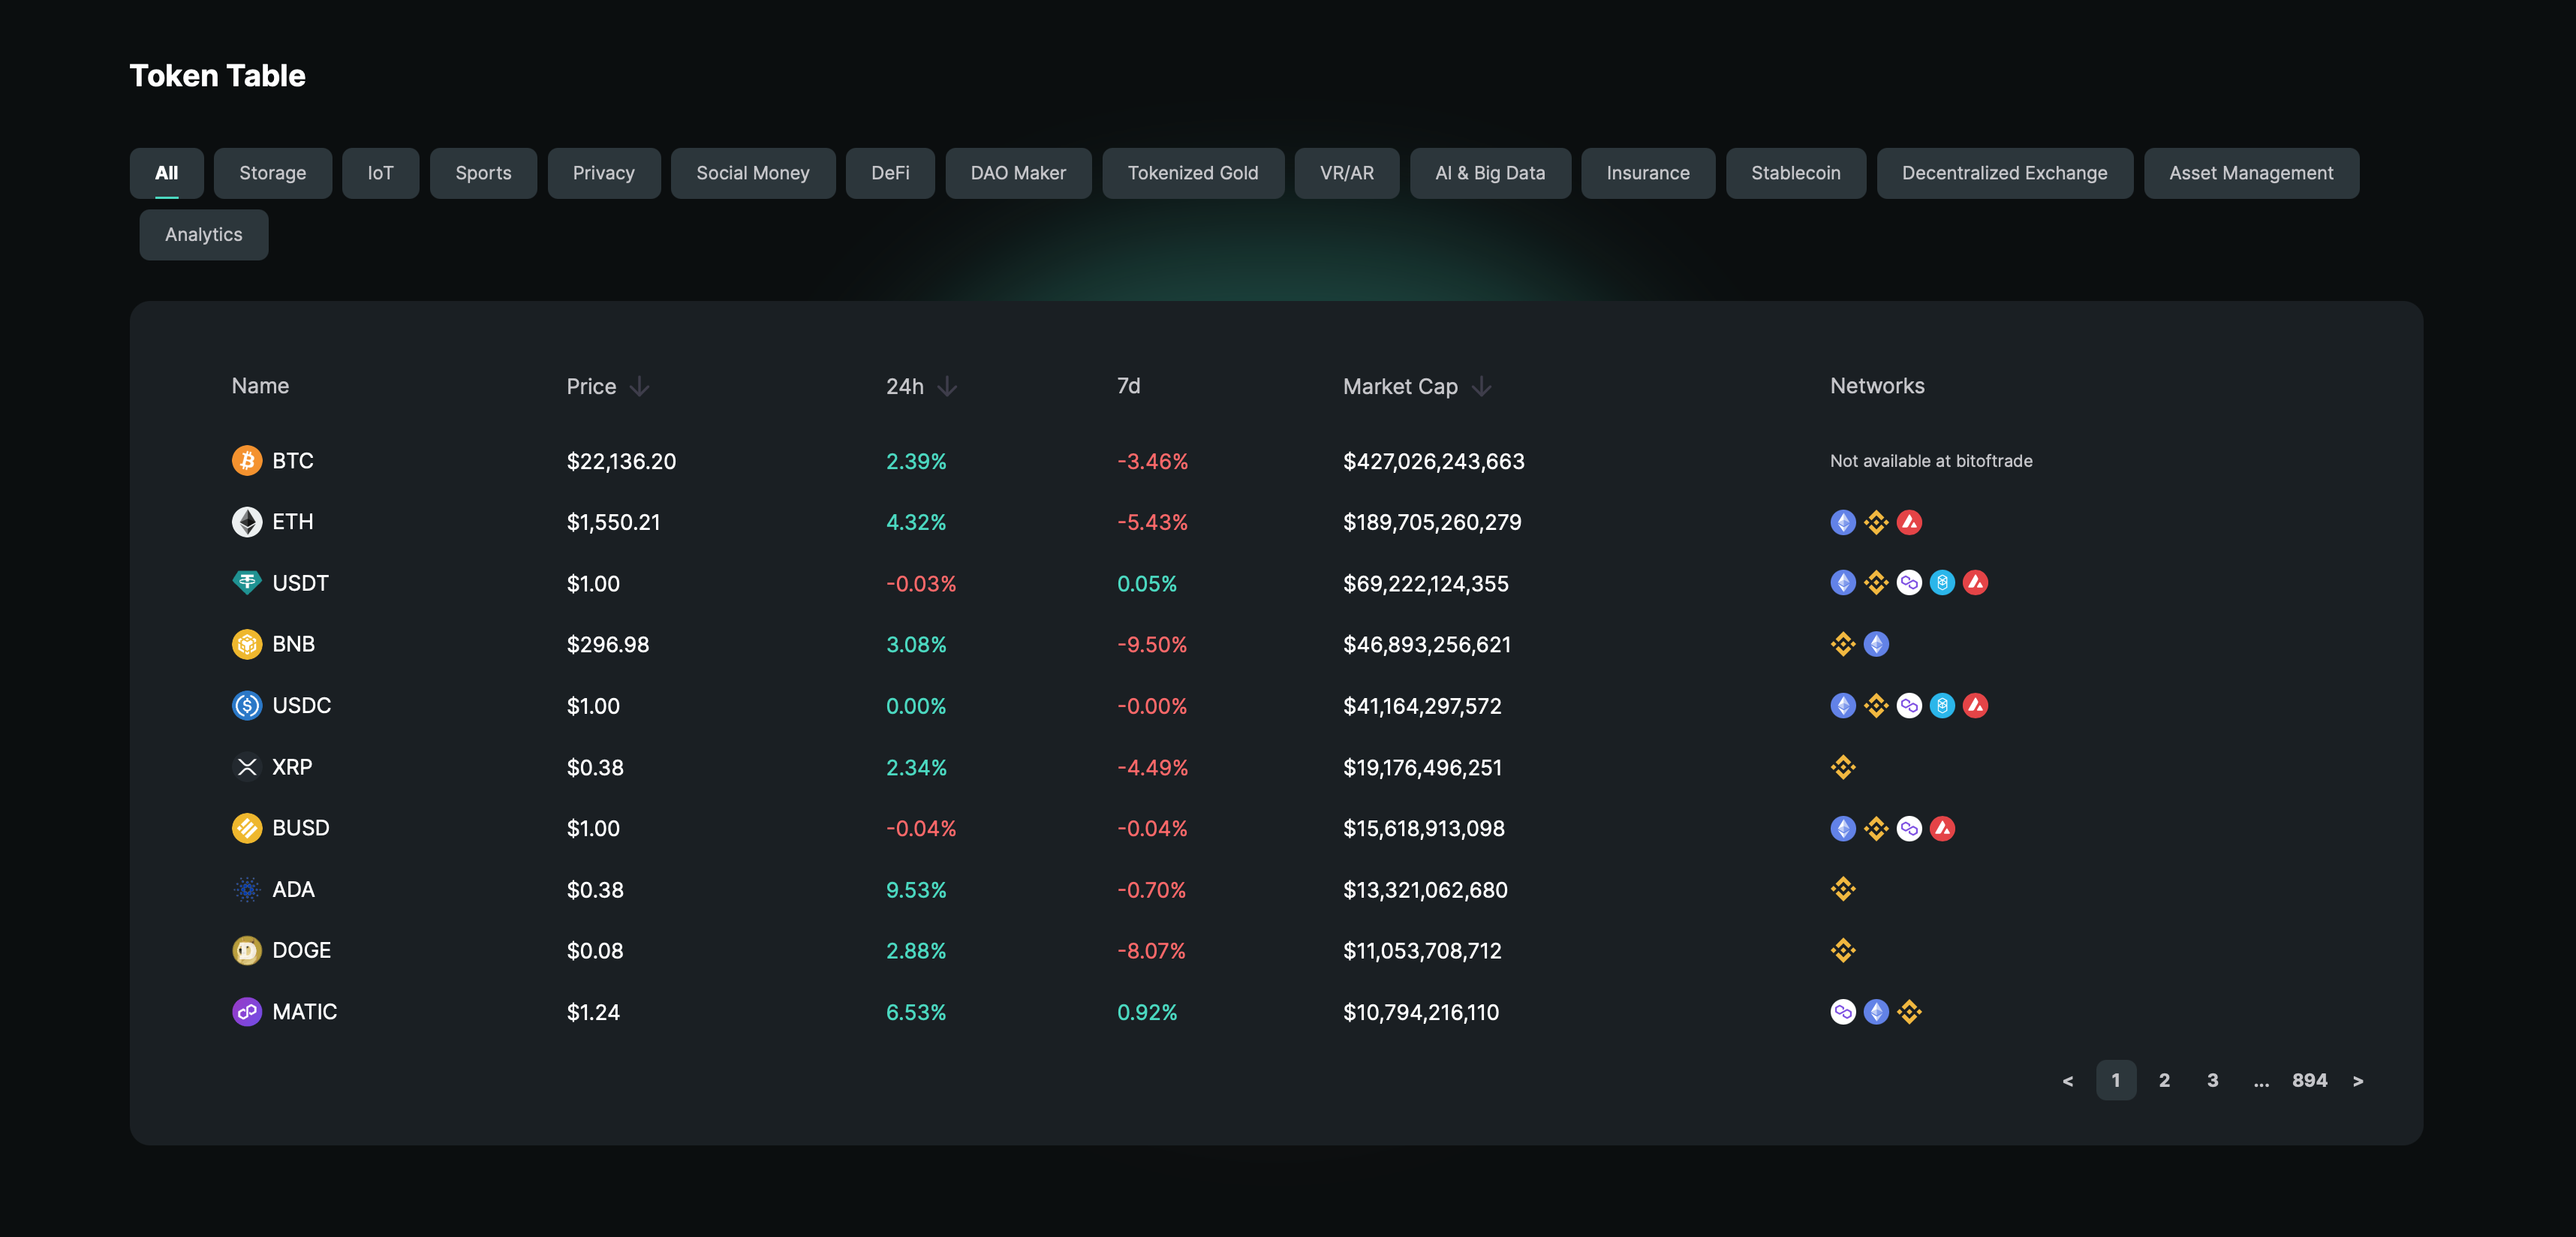
Task: Click the Ethereum logo beside ETH
Action: click(247, 522)
